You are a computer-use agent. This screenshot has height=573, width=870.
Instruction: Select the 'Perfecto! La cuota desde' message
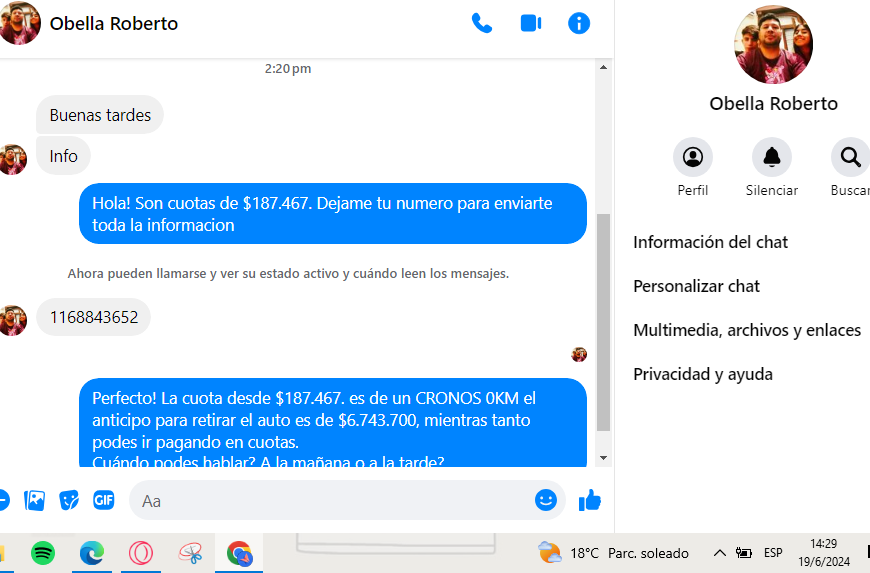(333, 423)
